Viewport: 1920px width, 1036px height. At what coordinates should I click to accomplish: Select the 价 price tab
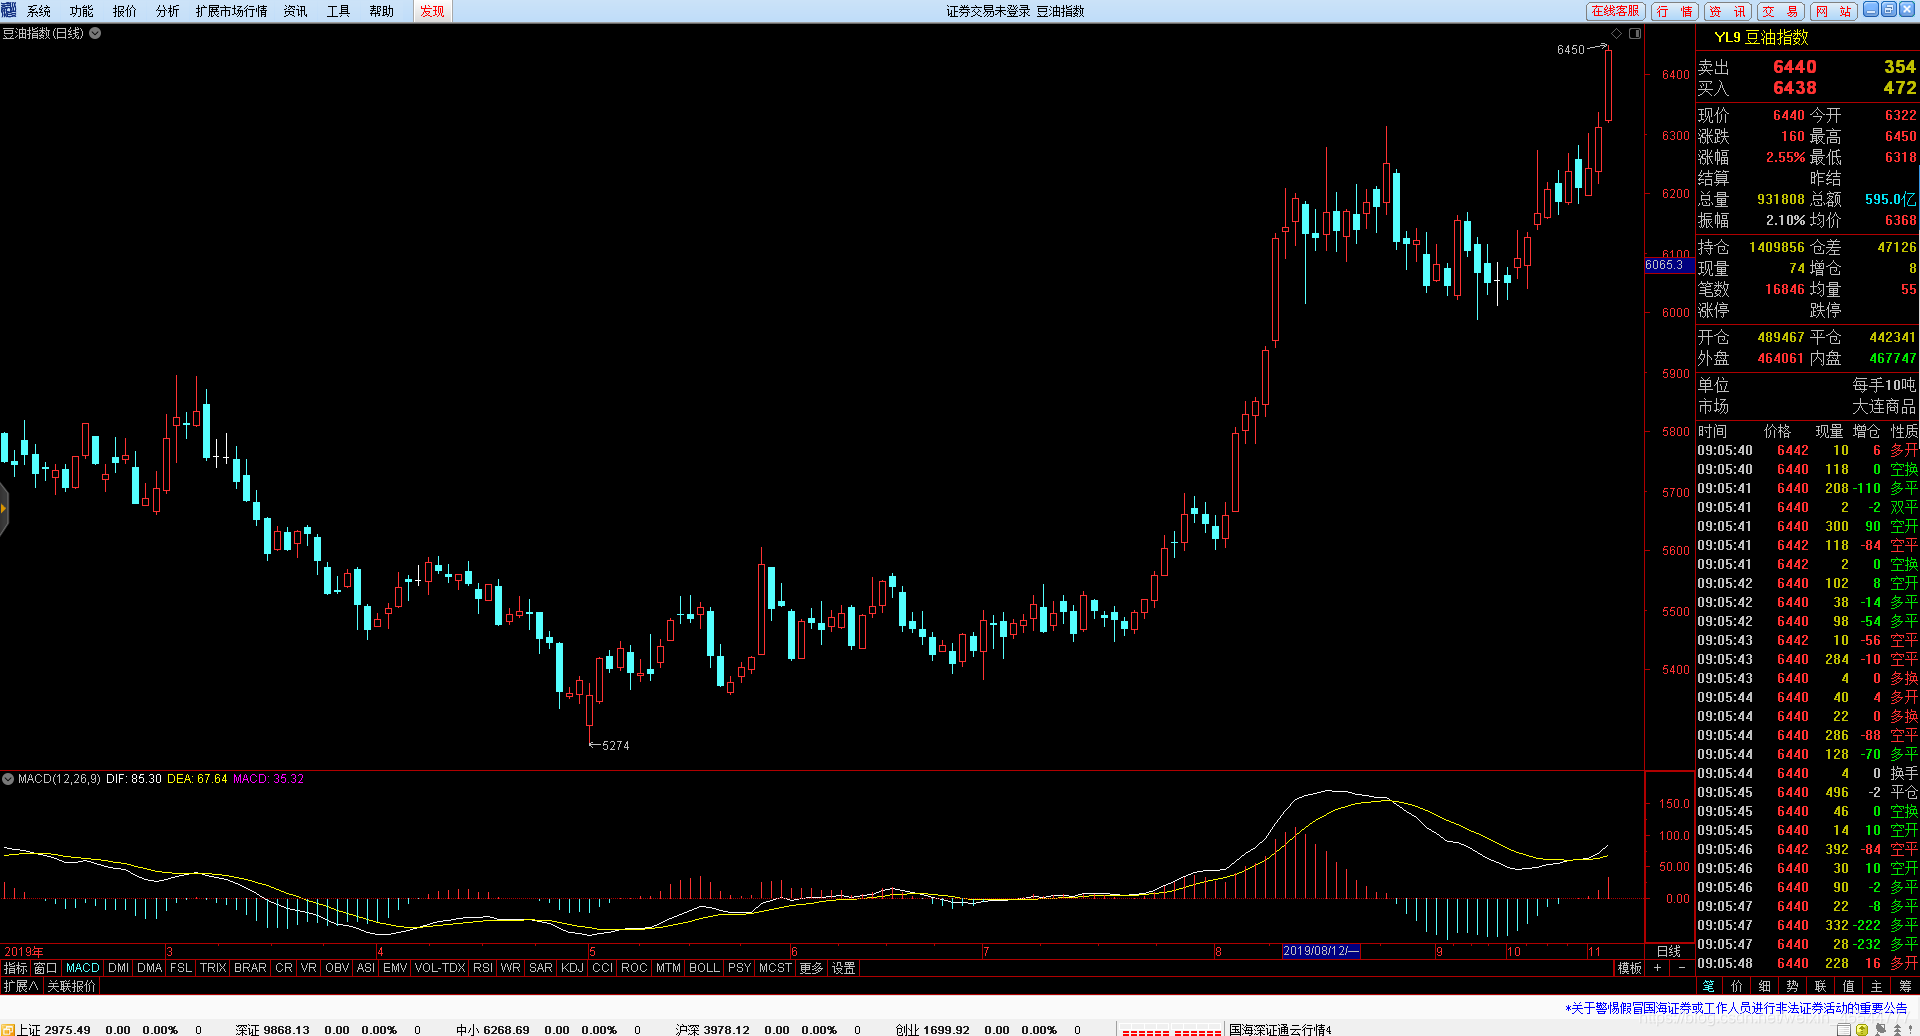[1737, 986]
